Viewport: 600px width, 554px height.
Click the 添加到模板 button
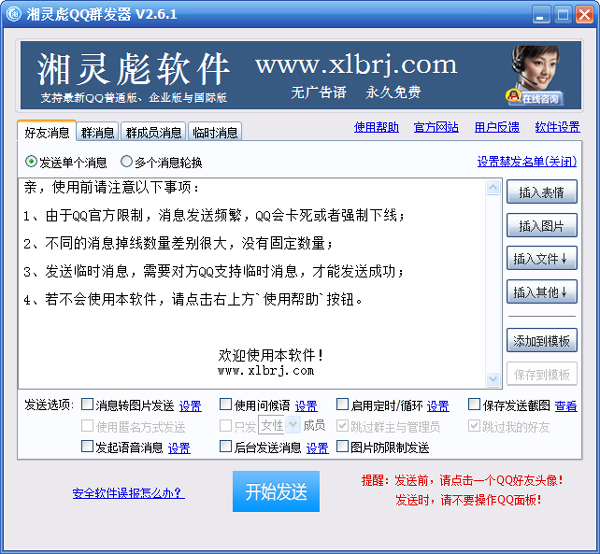[541, 341]
